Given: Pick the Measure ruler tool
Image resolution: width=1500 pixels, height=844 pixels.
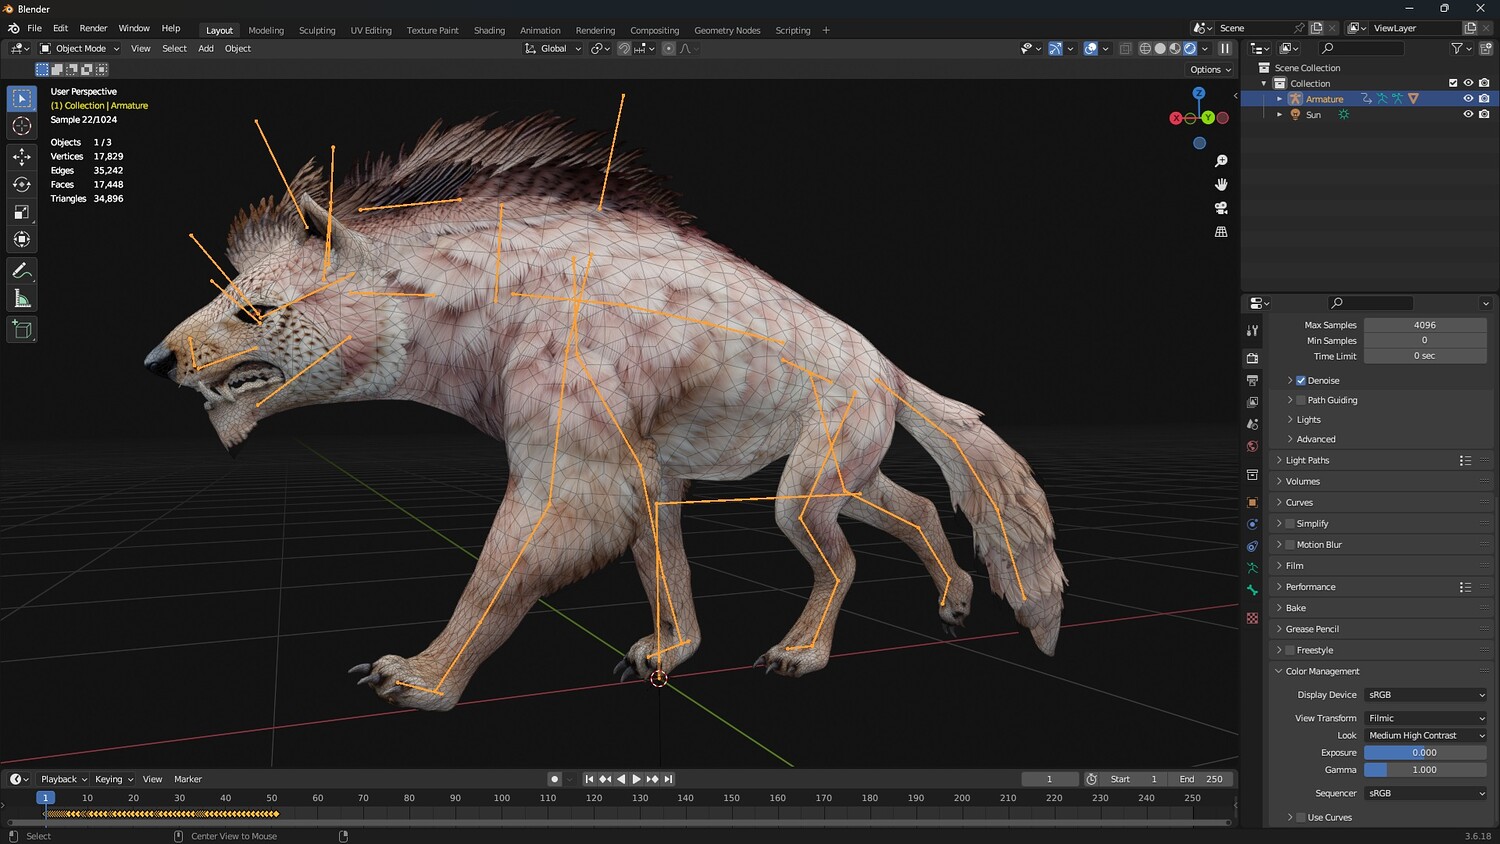Looking at the screenshot, I should point(22,299).
